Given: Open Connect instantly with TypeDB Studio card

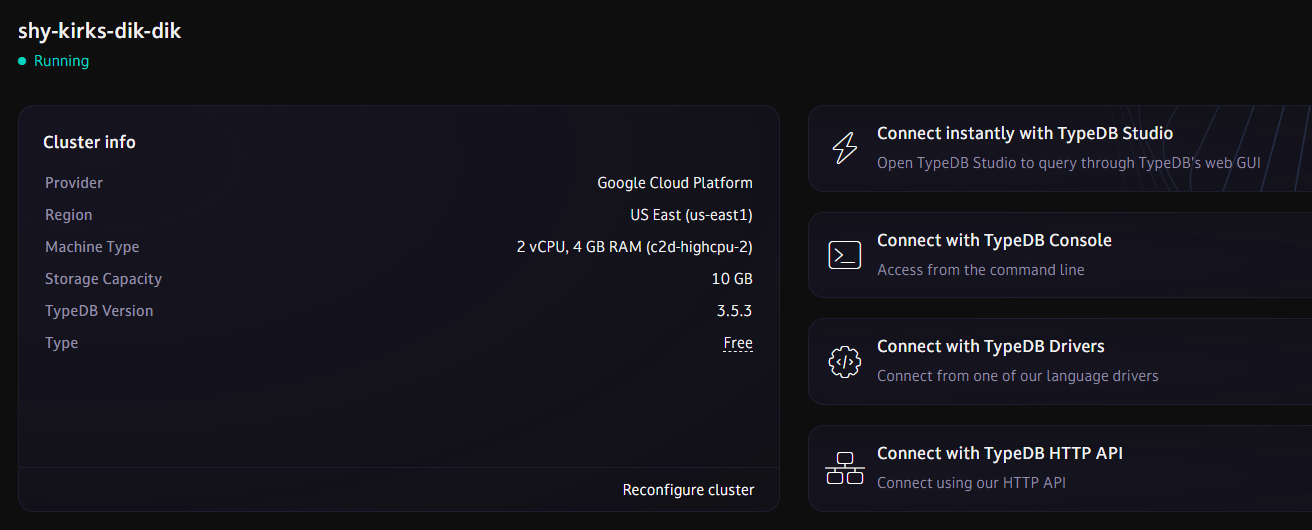Looking at the screenshot, I should [x=1060, y=148].
